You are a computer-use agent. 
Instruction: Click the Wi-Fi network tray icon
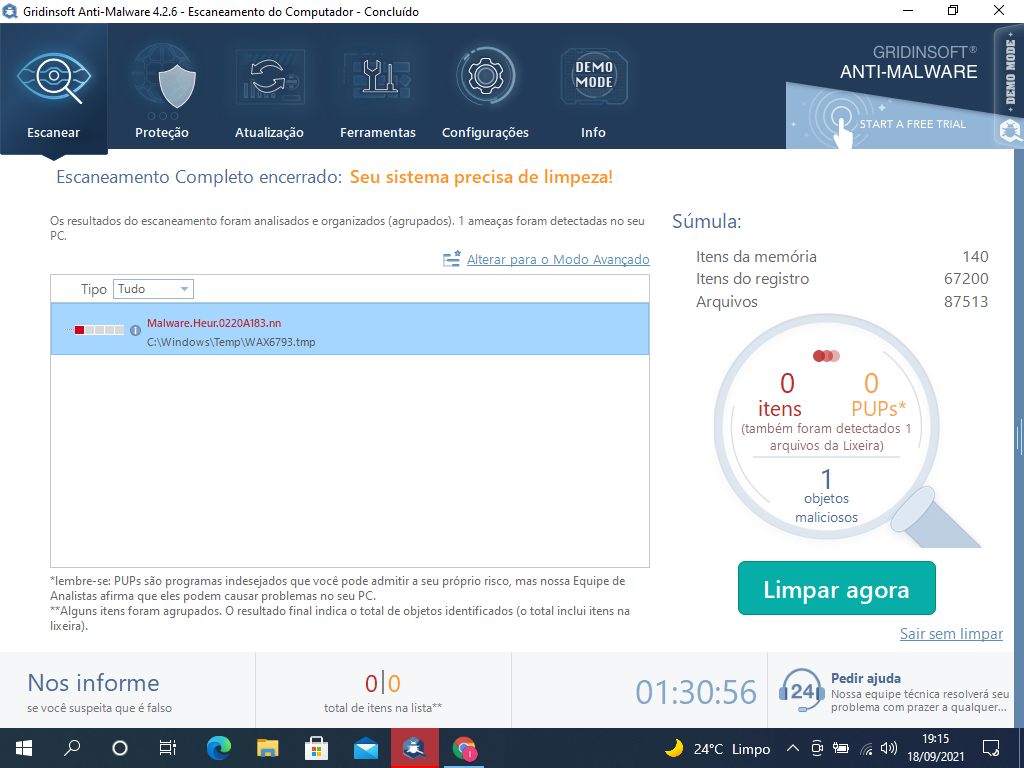pyautogui.click(x=866, y=748)
